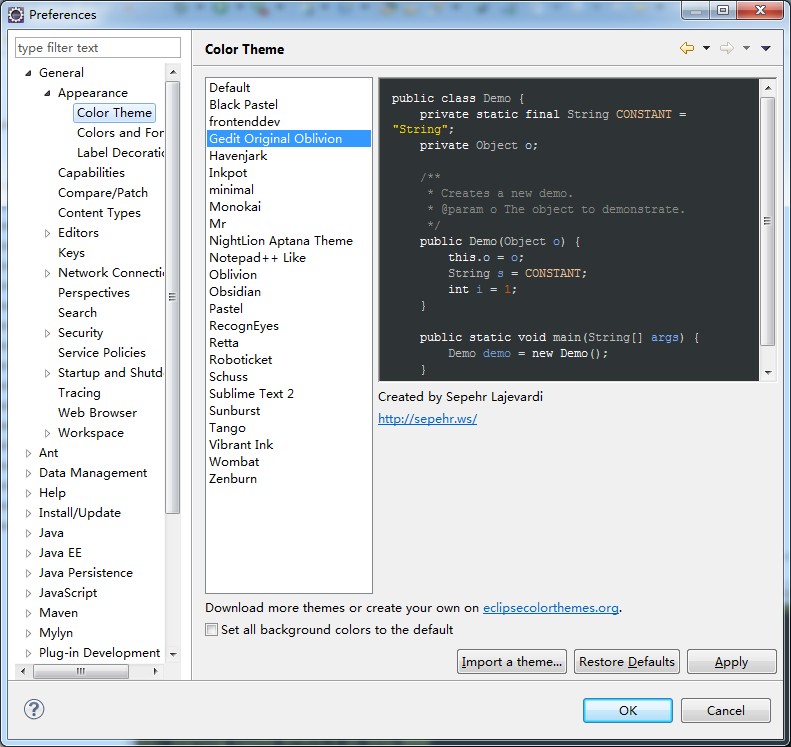Image resolution: width=791 pixels, height=747 pixels.
Task: Select the Havenjark theme
Action: (289, 155)
